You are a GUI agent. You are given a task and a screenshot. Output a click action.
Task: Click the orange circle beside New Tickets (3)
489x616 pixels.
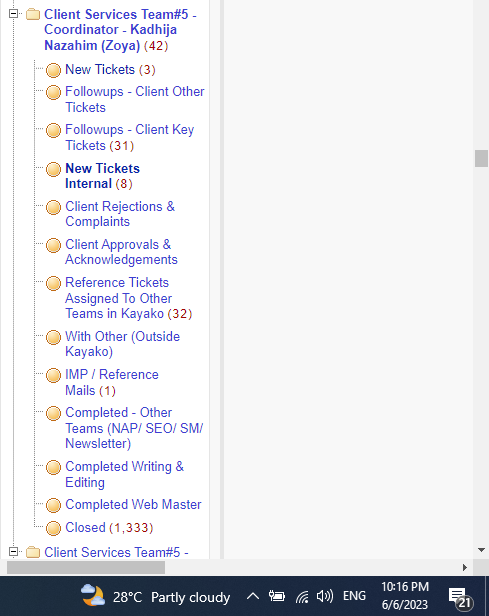(x=53, y=70)
